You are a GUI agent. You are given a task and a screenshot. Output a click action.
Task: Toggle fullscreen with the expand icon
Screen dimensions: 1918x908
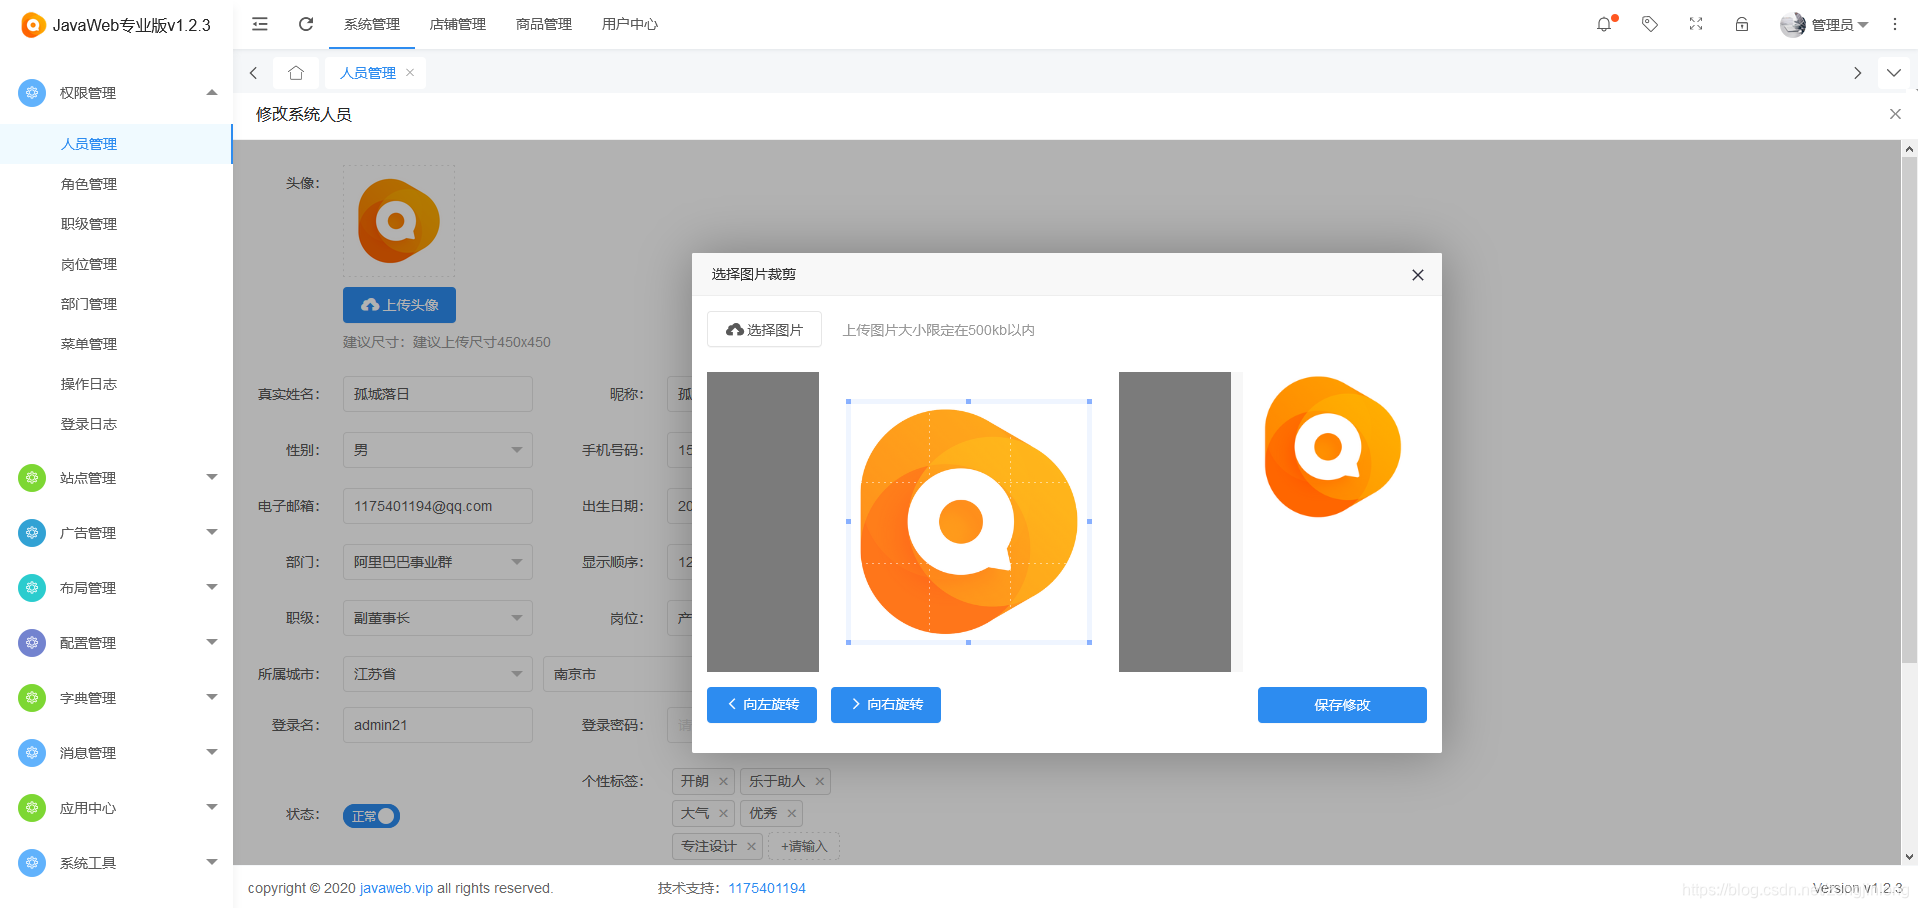1696,24
